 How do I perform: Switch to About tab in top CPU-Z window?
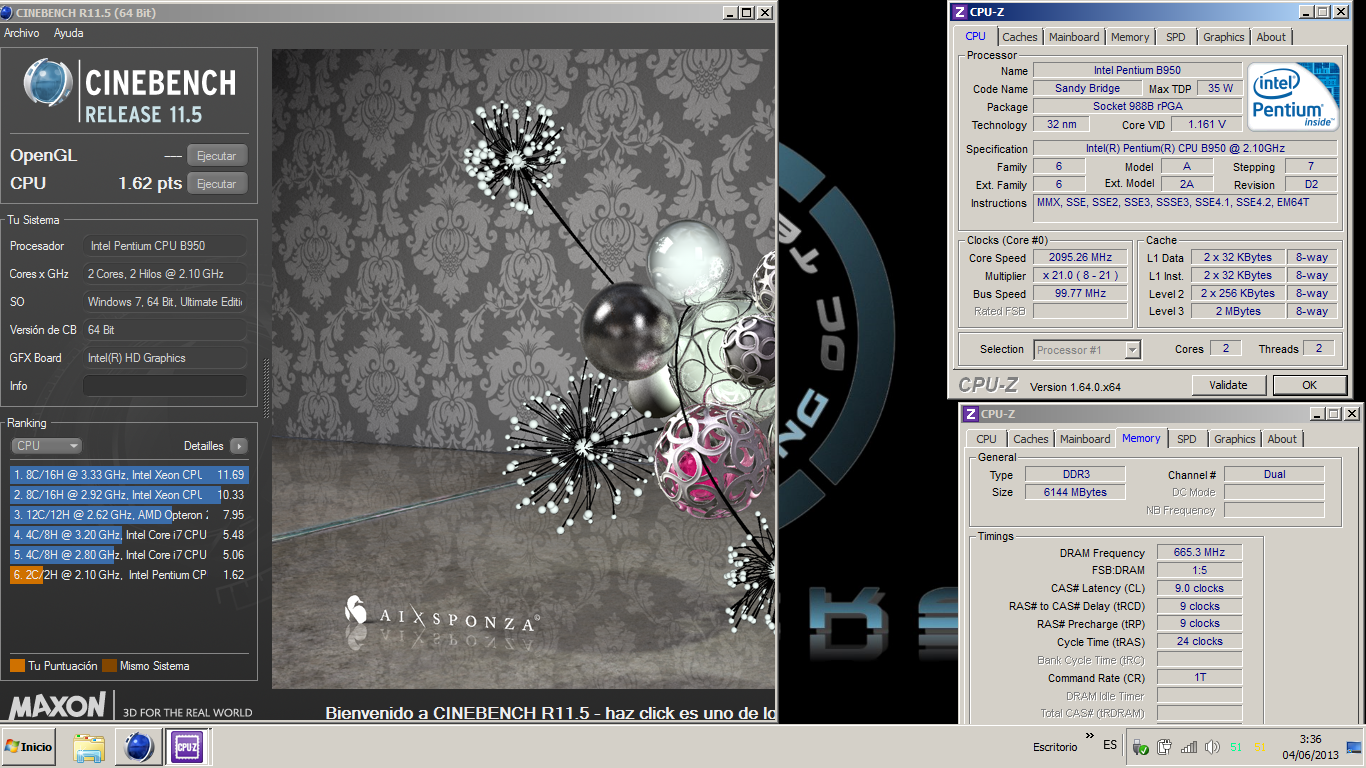point(1272,37)
